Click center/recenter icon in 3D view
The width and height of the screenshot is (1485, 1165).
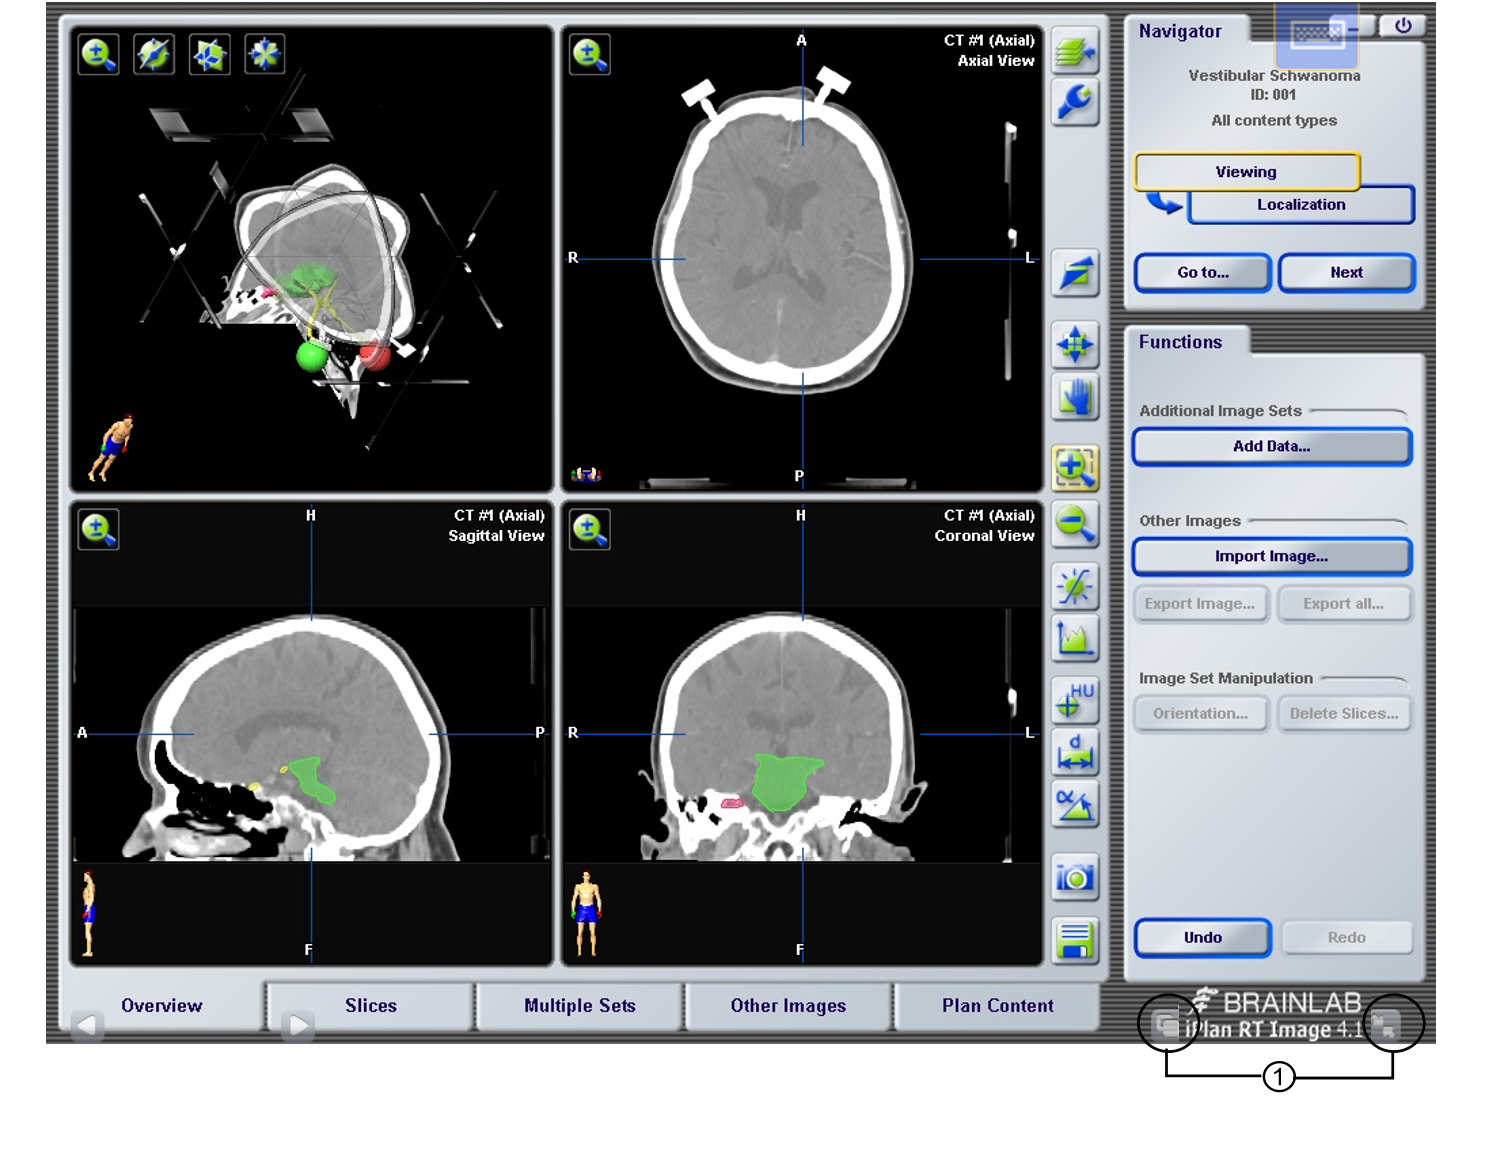click(264, 54)
